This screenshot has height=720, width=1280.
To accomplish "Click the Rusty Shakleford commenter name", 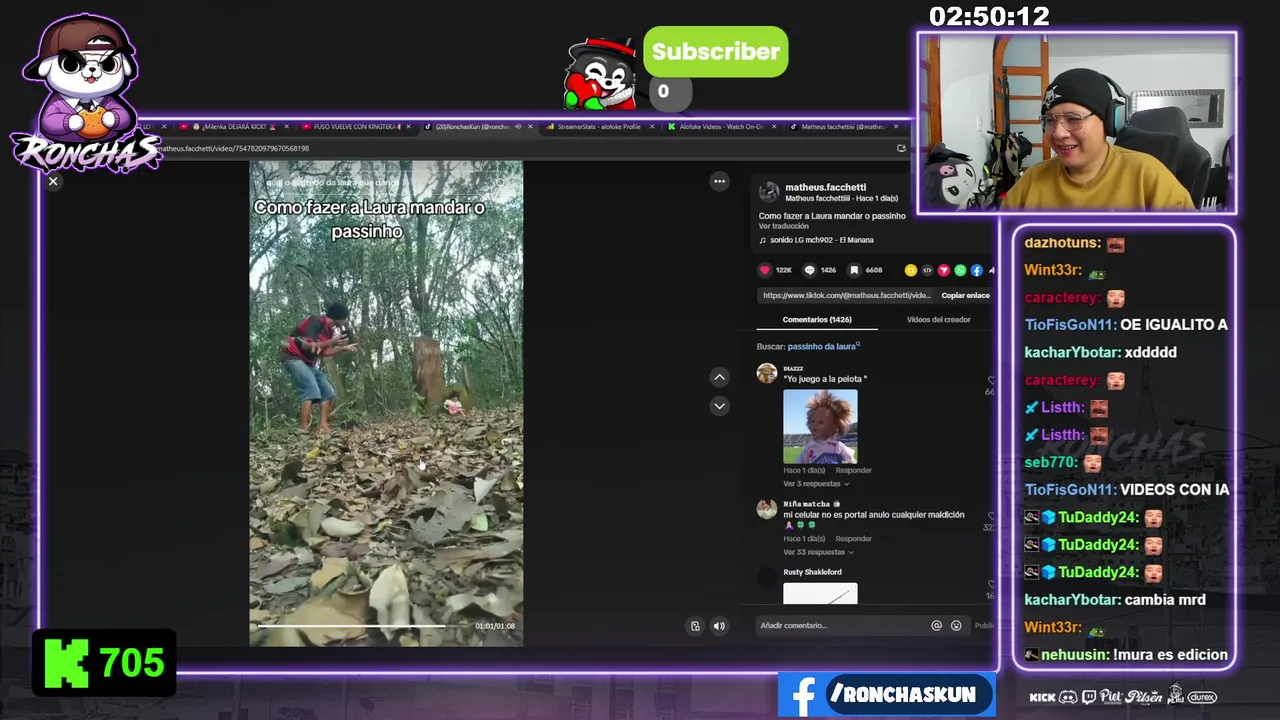I will coord(812,572).
